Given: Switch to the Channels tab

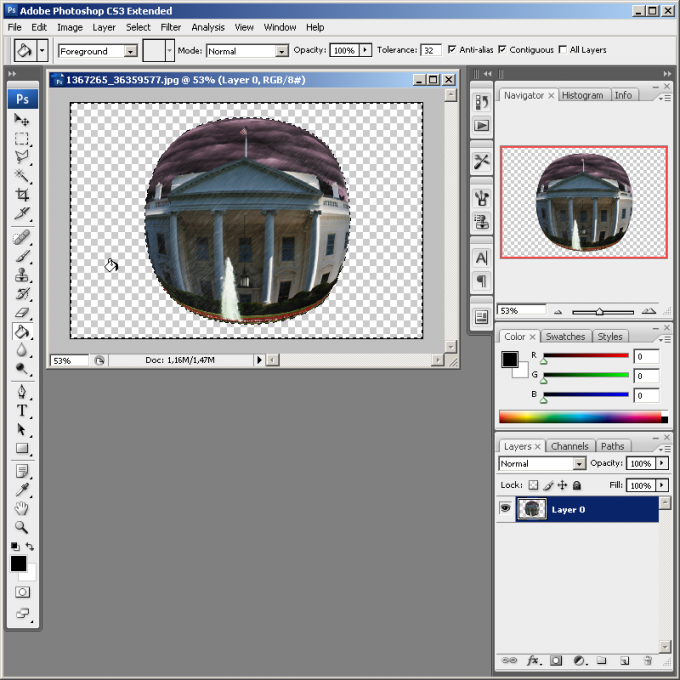Looking at the screenshot, I should point(569,446).
